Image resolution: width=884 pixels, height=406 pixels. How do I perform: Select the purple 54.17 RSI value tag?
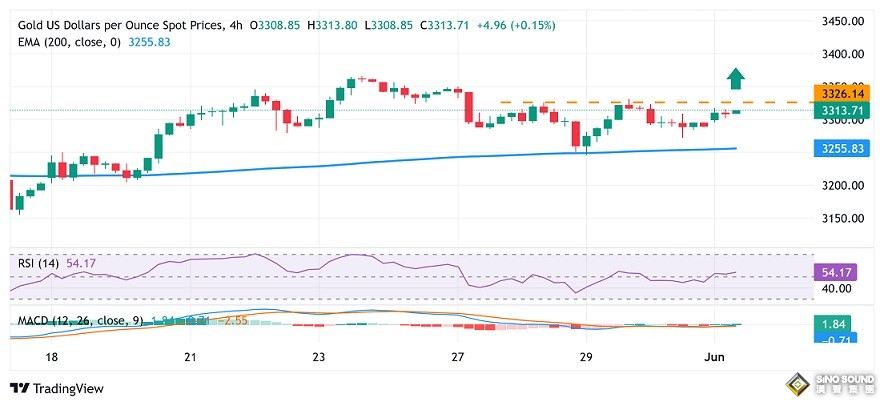click(x=836, y=272)
